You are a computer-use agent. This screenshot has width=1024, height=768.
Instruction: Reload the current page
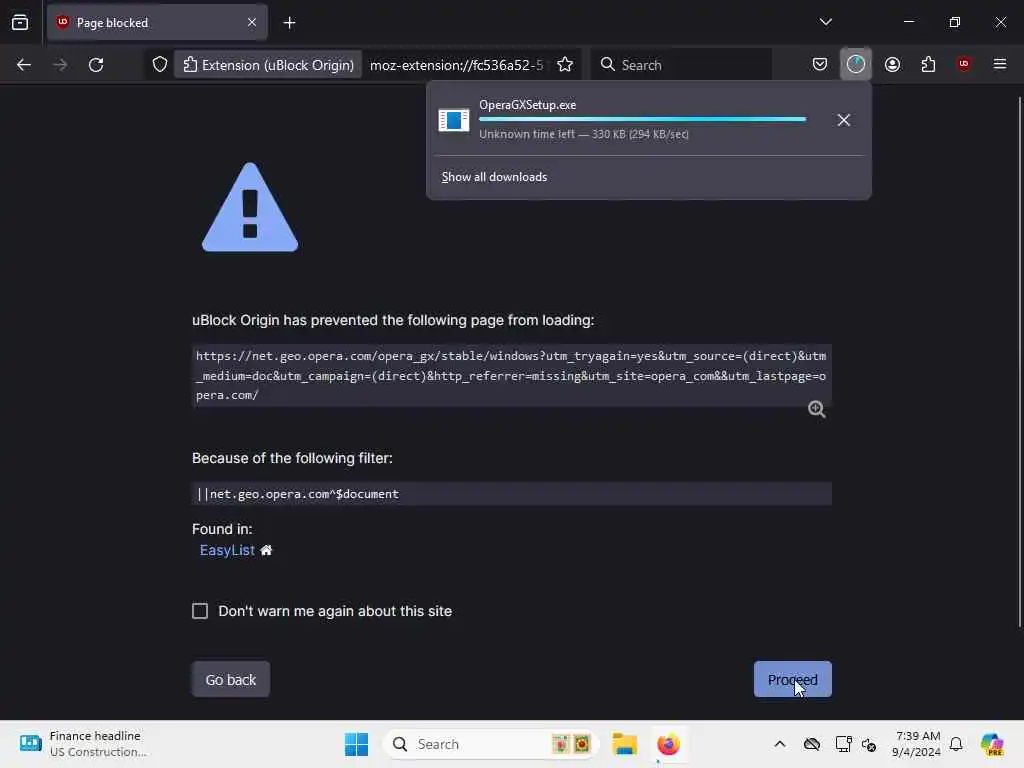pos(96,65)
